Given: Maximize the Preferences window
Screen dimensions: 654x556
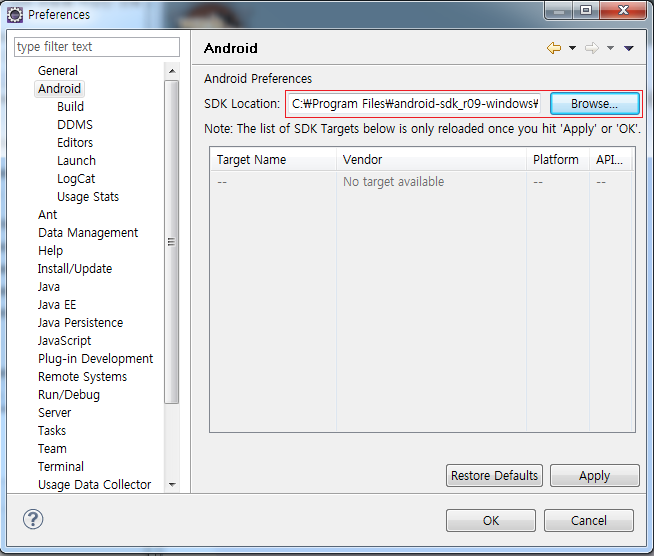Looking at the screenshot, I should 586,10.
